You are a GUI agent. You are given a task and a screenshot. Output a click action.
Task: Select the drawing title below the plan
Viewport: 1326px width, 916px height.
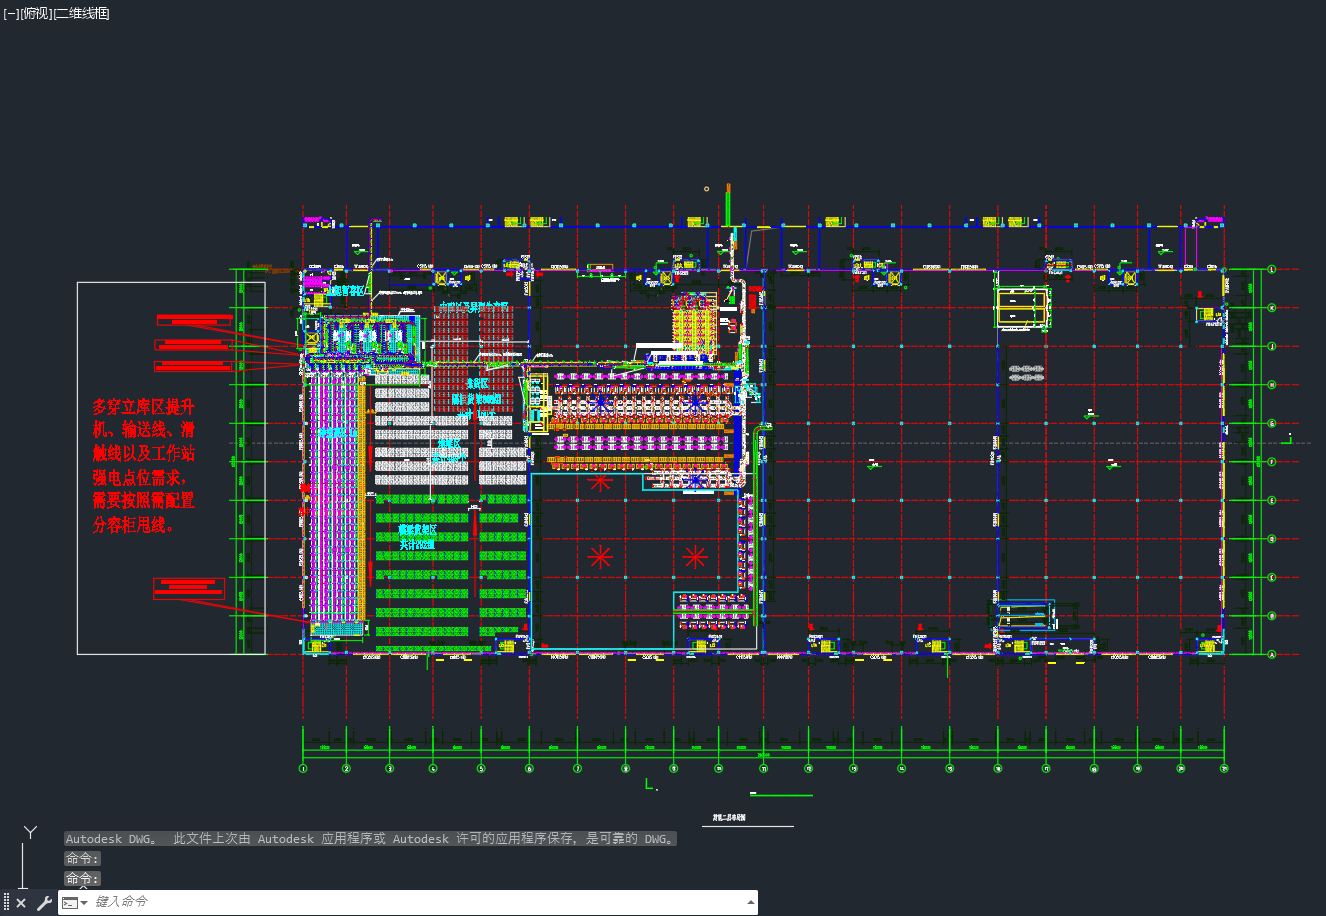[729, 817]
